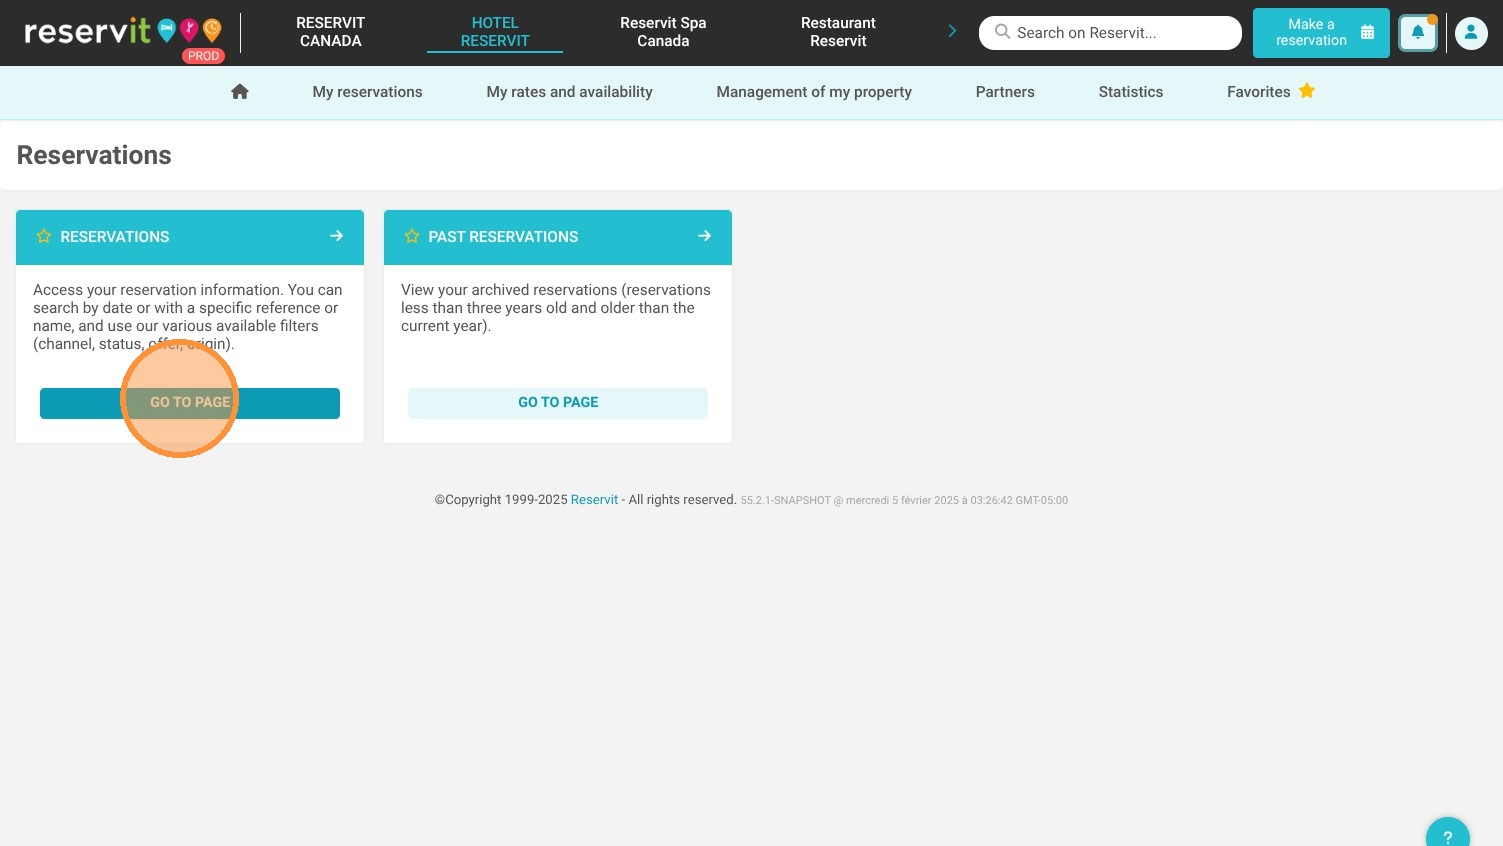The image size is (1503, 846).
Task: Click the magnifier icon in search box
Action: (x=1002, y=32)
